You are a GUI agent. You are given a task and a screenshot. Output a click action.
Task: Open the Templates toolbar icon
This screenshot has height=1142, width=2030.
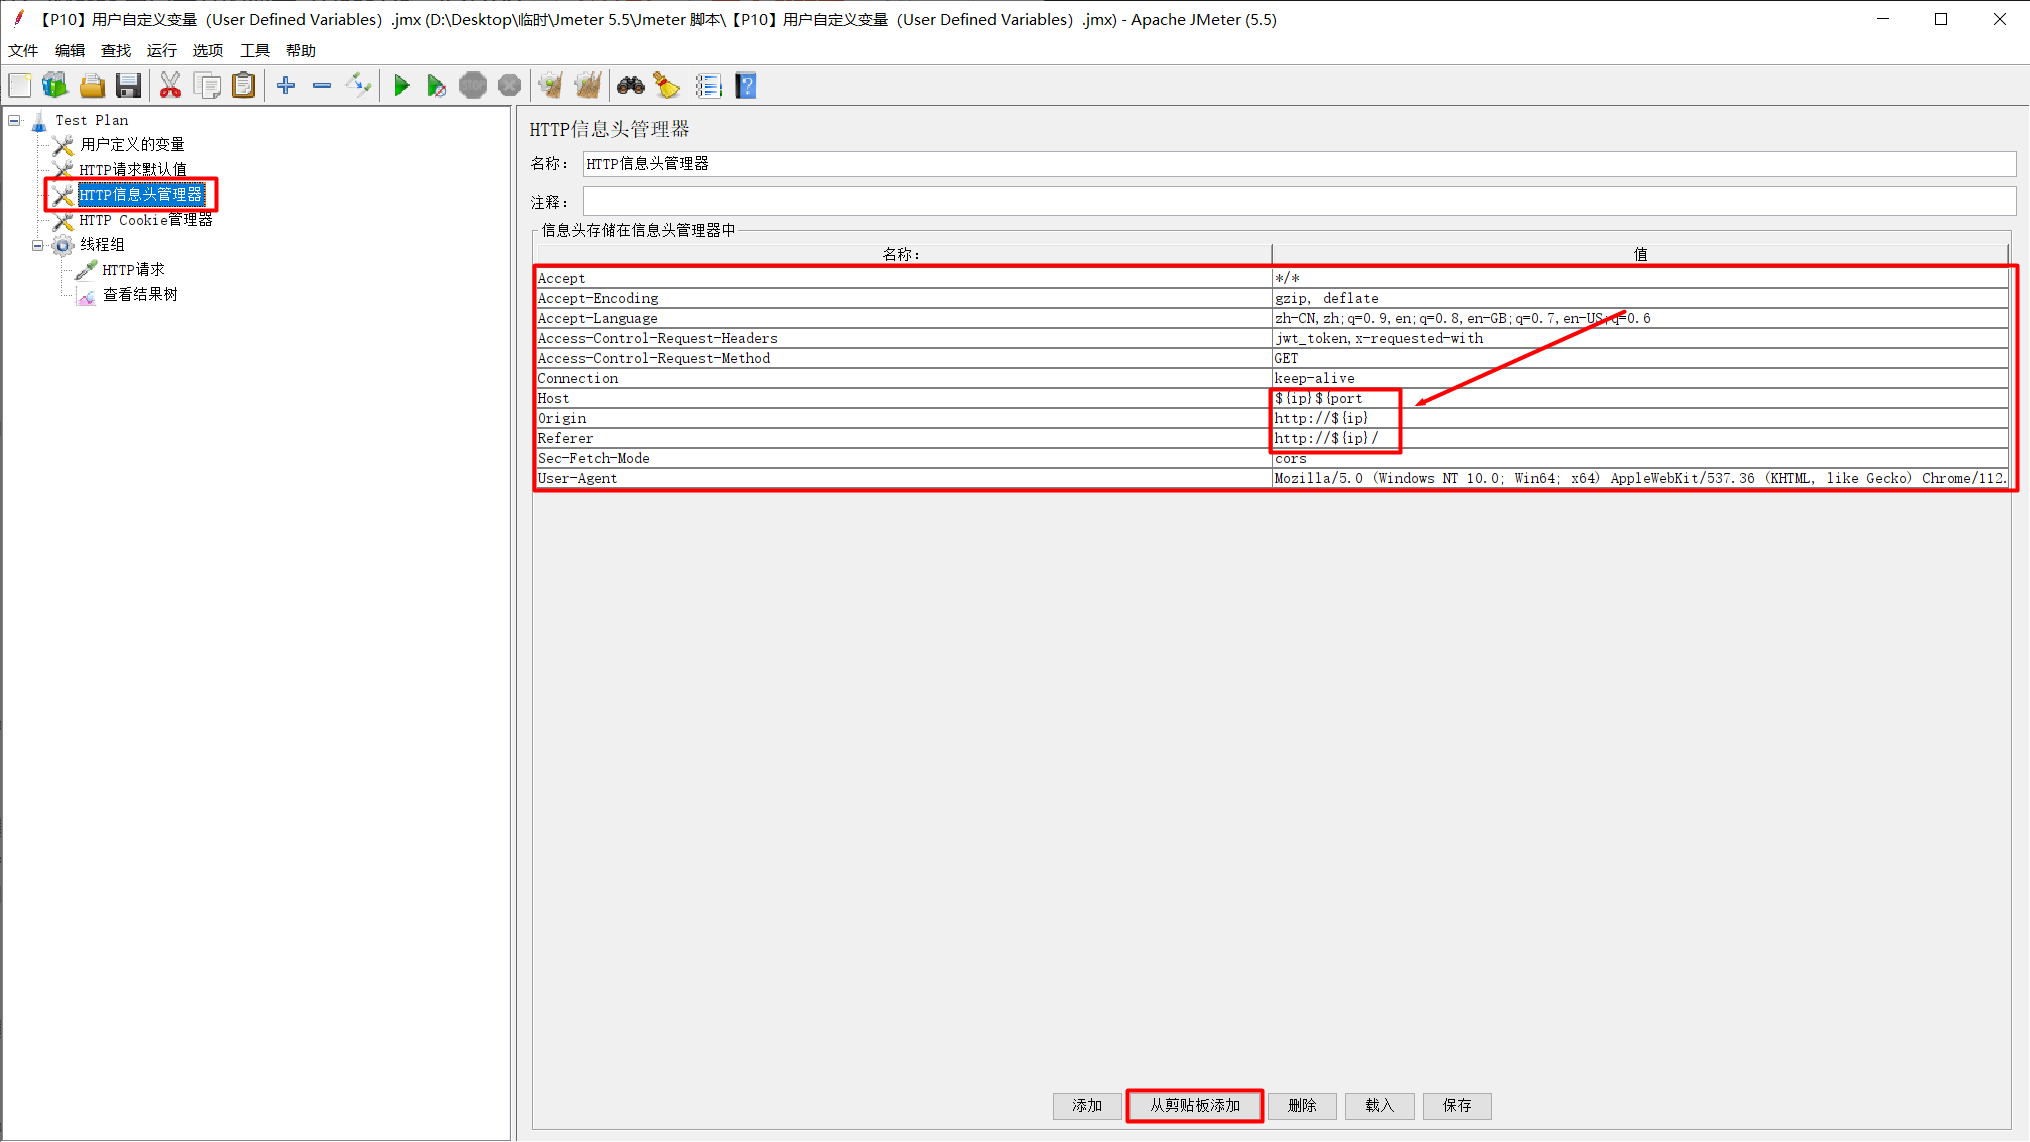[55, 86]
